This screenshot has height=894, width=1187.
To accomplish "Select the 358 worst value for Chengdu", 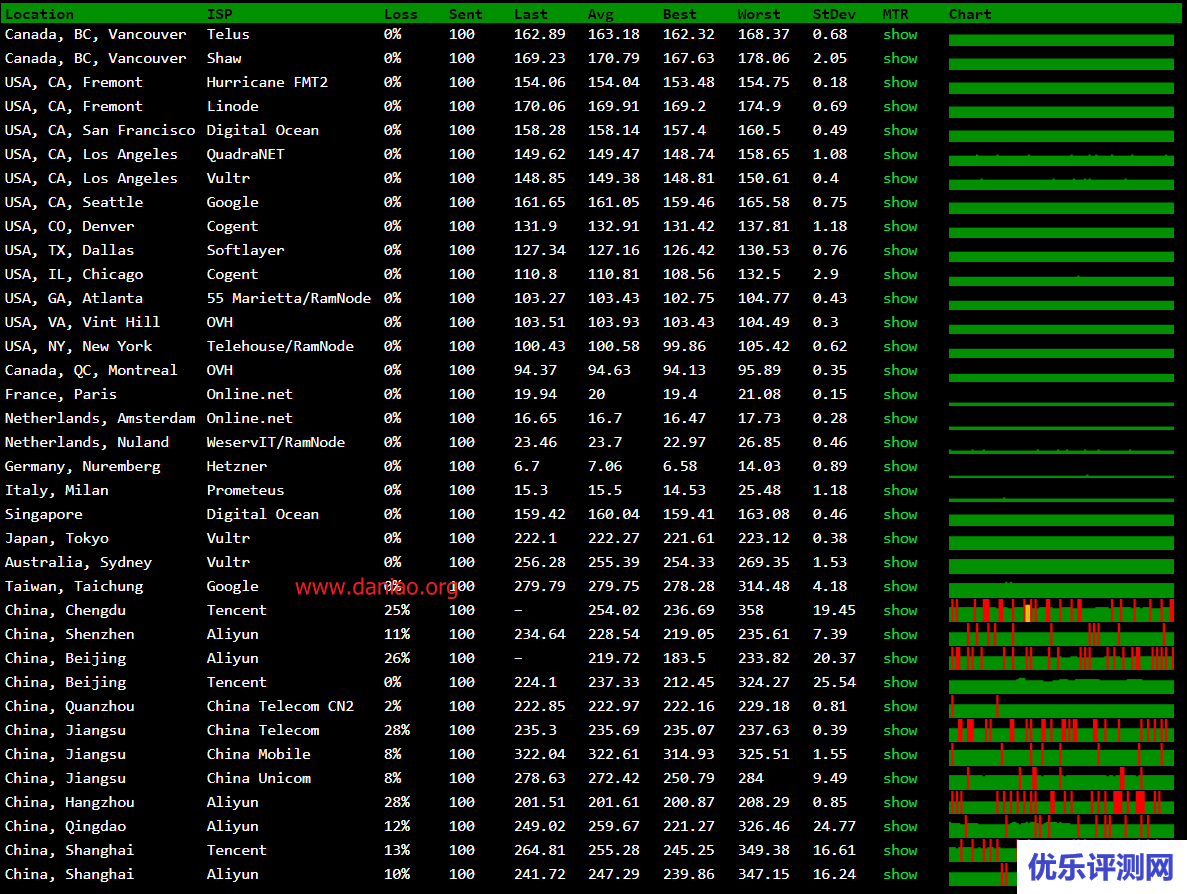I will click(x=751, y=610).
